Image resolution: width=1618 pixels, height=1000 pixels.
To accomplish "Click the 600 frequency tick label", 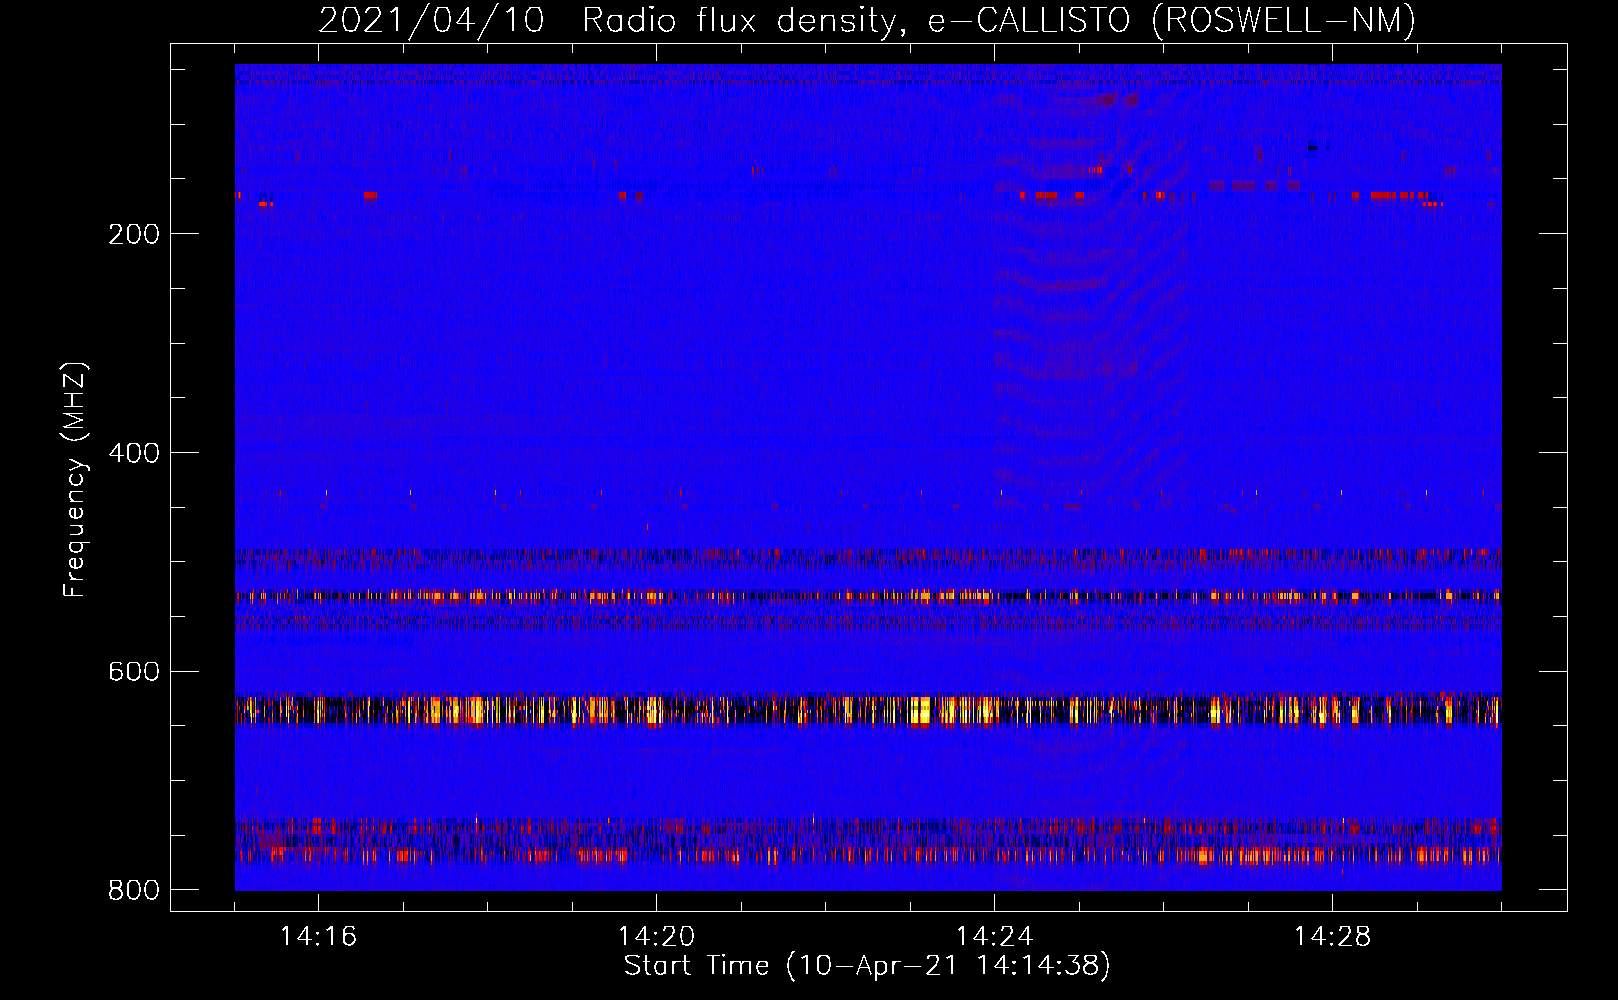I will coord(134,671).
